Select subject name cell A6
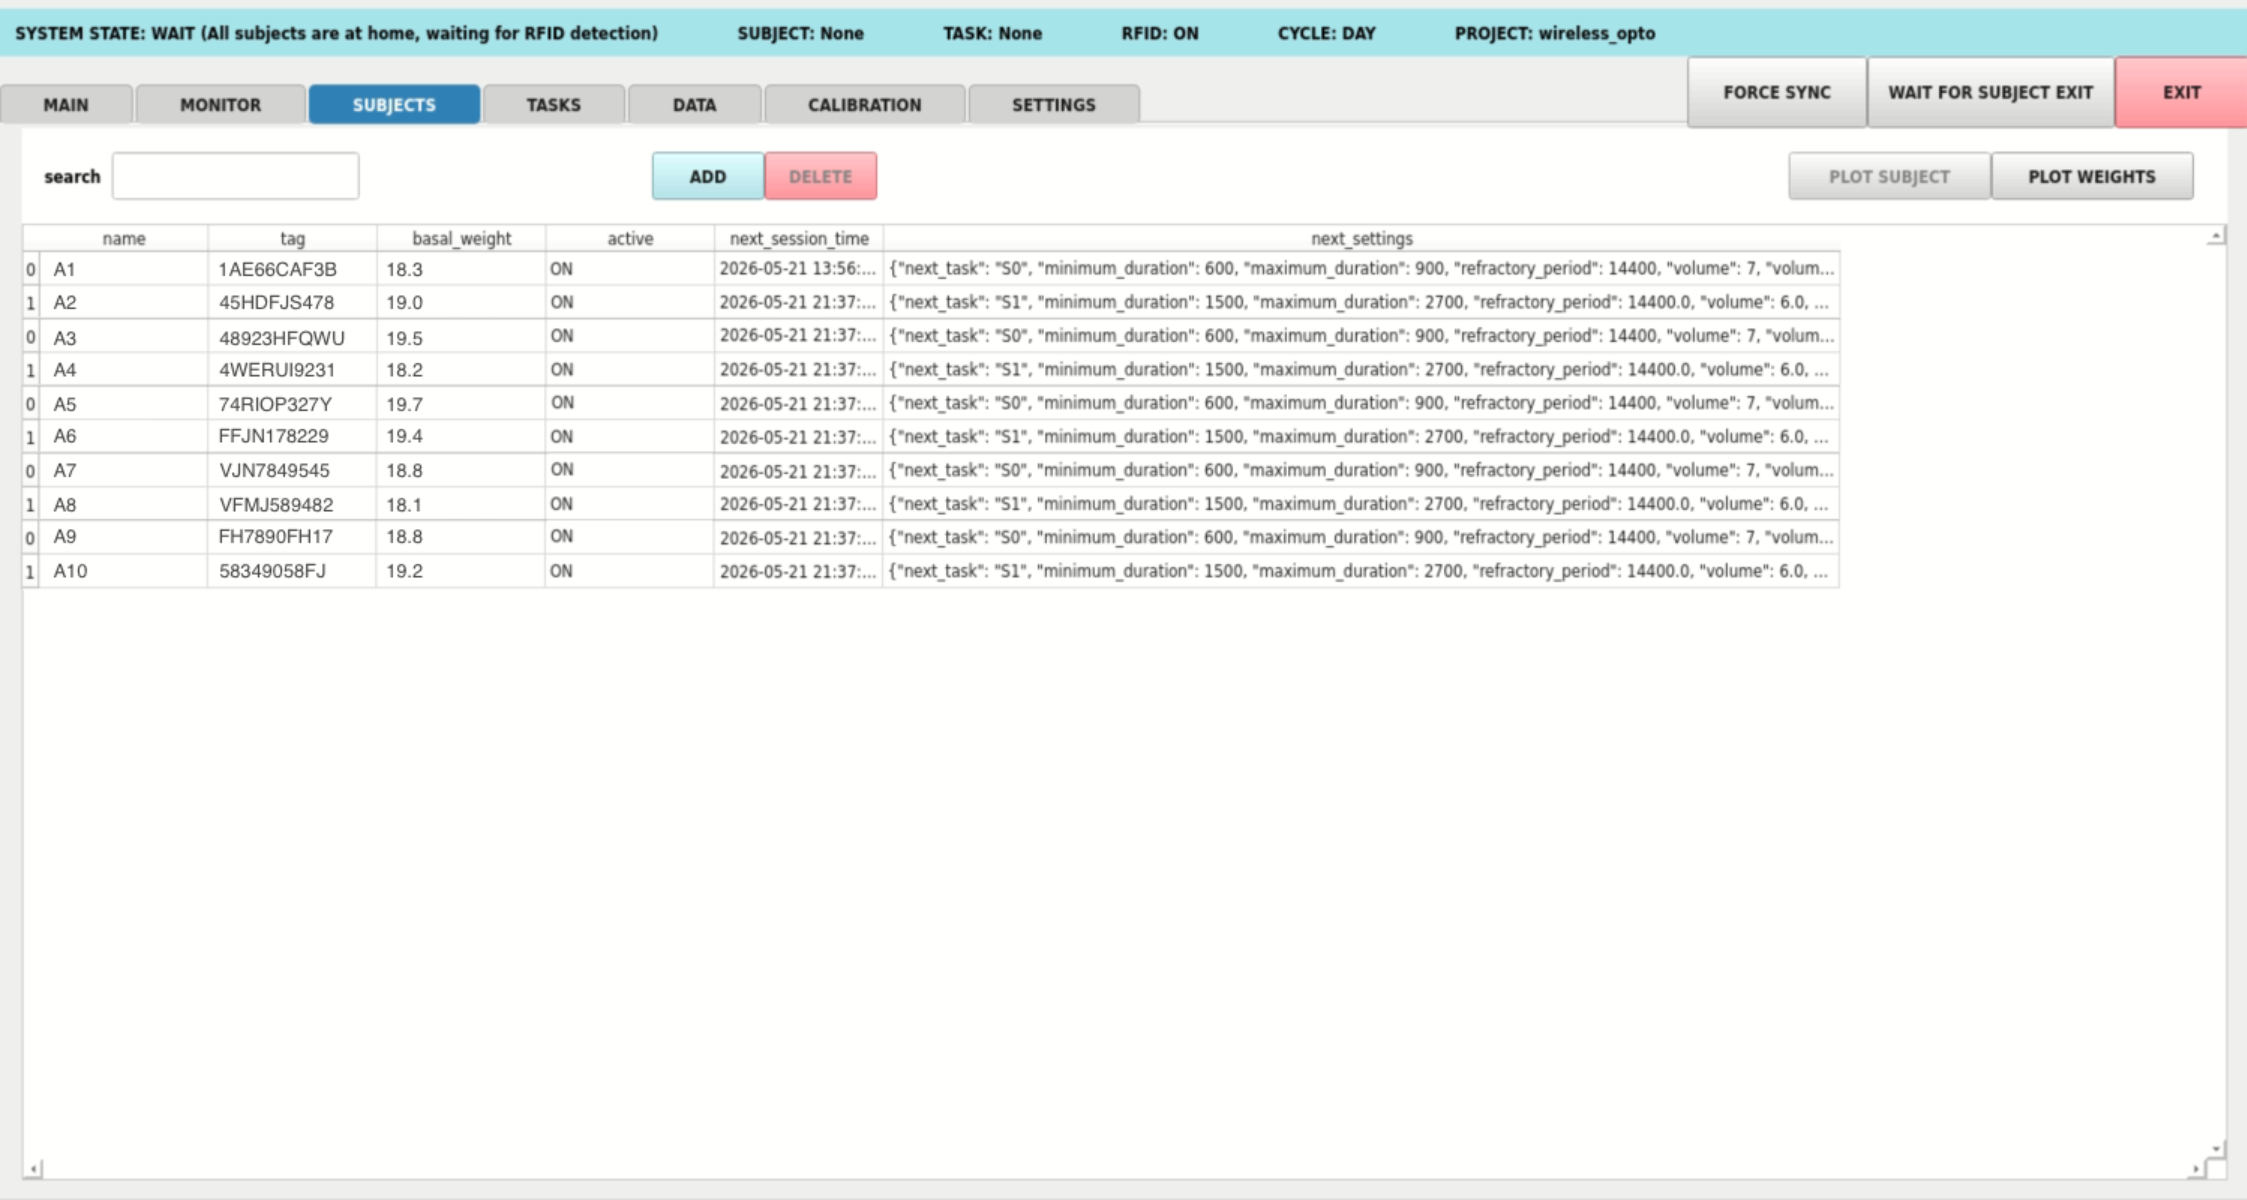Viewport: 2247px width, 1200px height. (123, 437)
